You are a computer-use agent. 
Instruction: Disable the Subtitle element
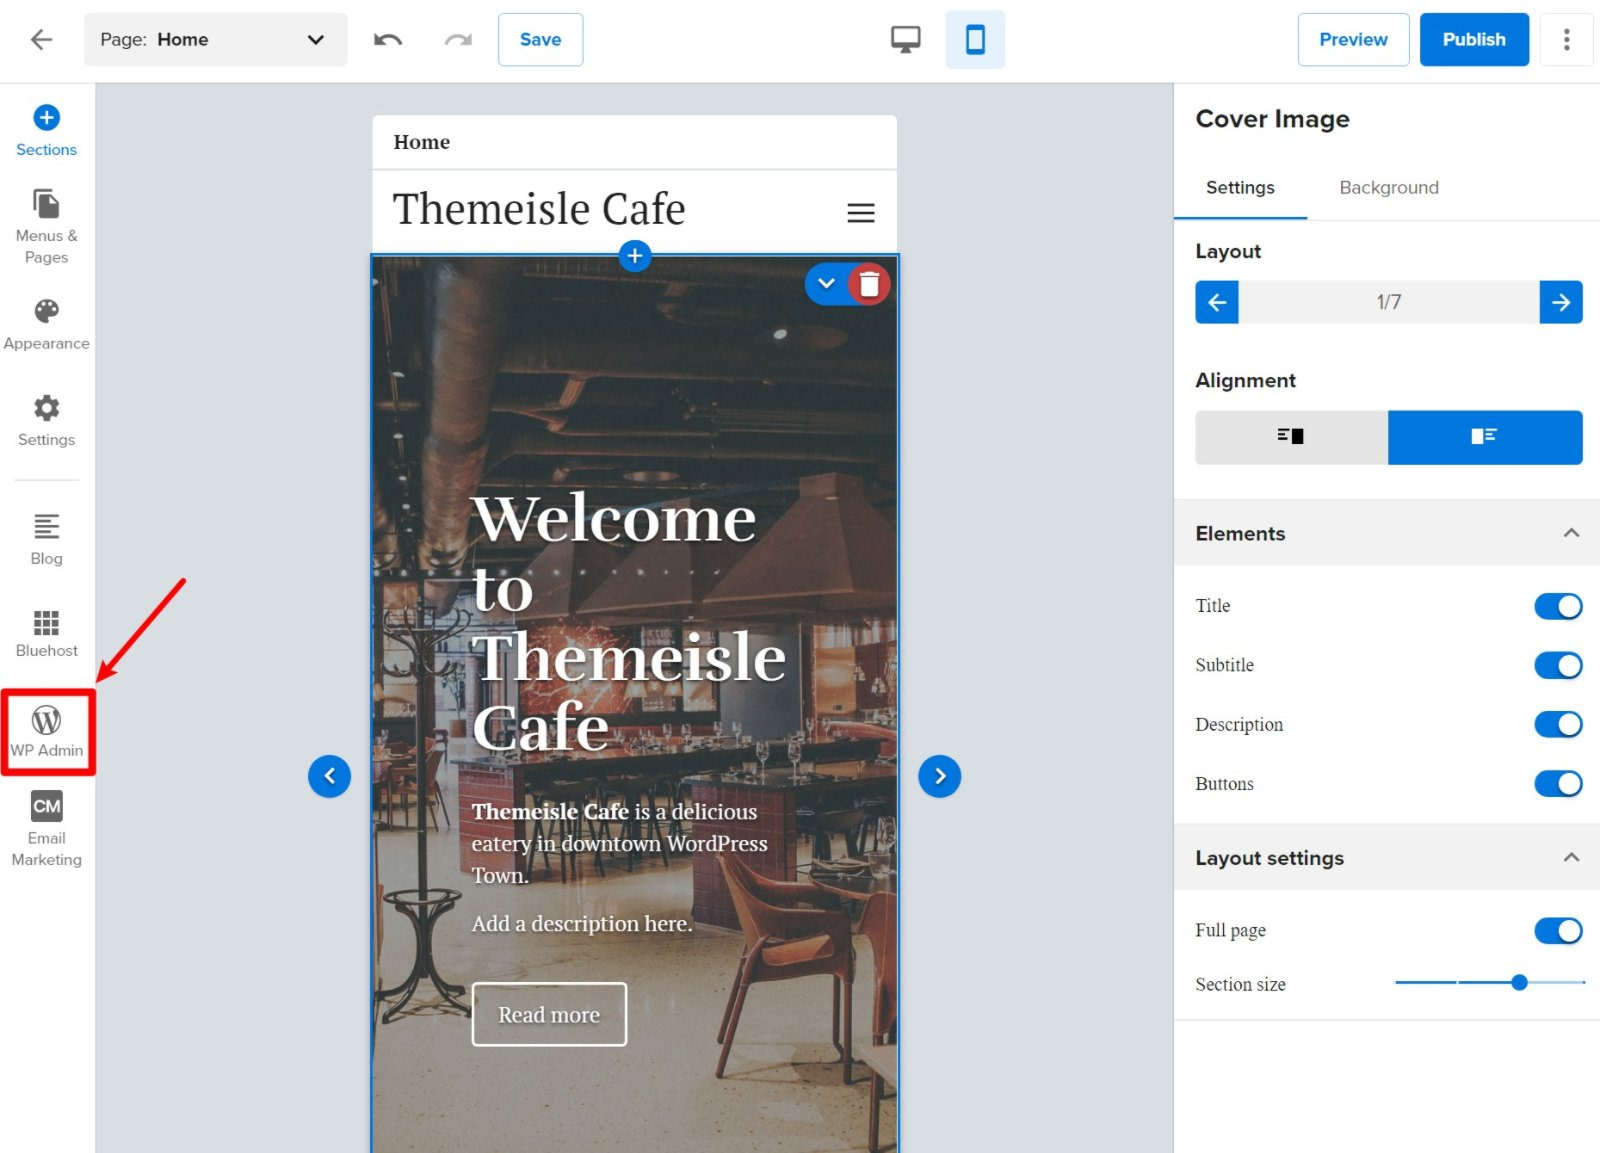tap(1557, 664)
